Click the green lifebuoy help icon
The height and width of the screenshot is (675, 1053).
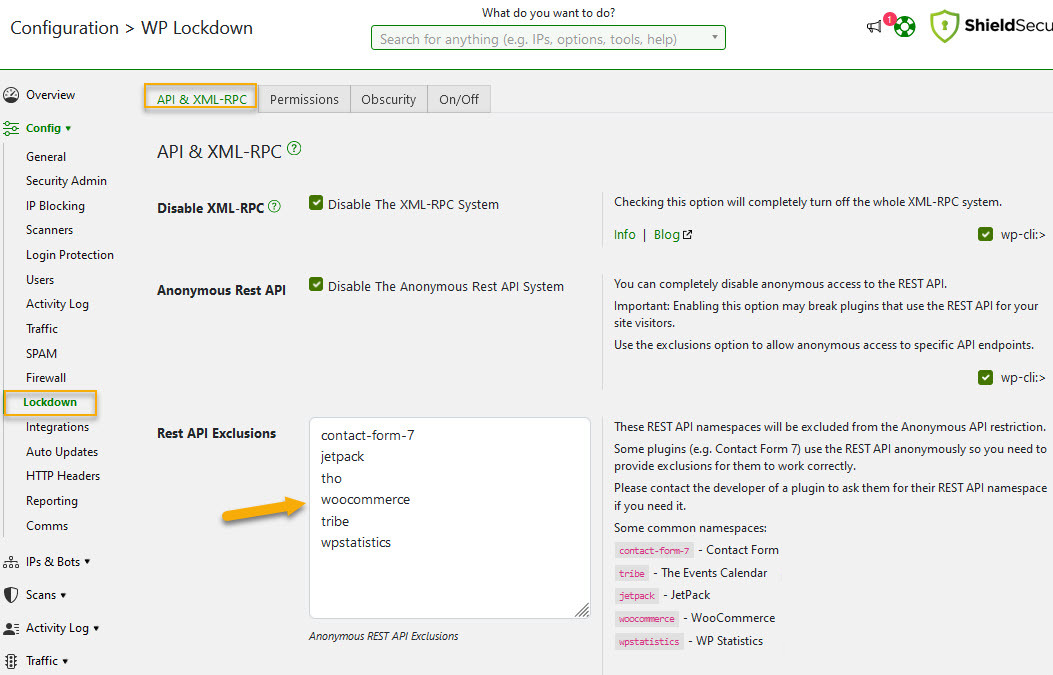[x=905, y=27]
